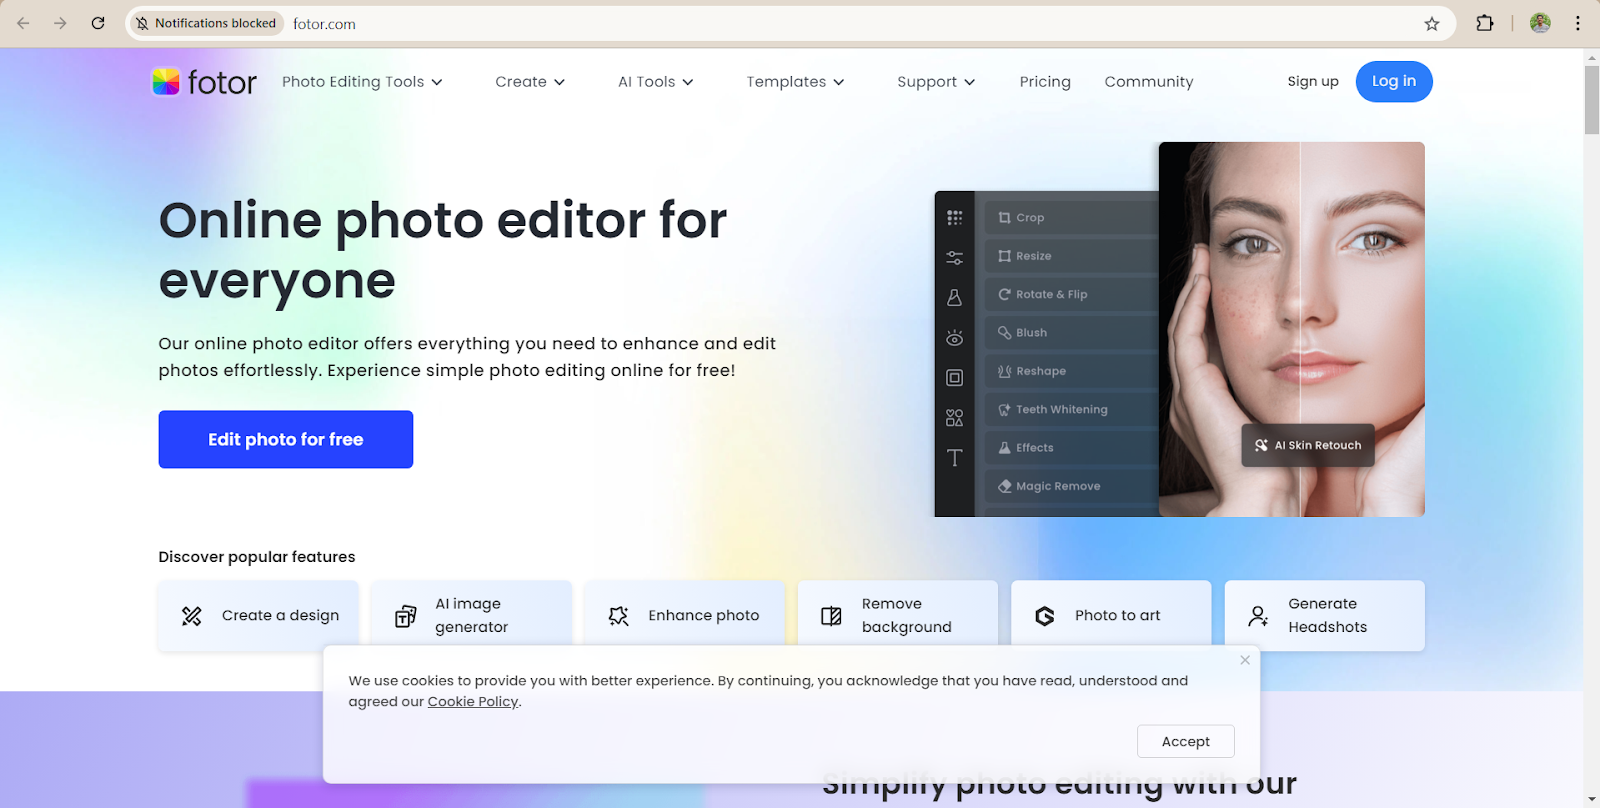The width and height of the screenshot is (1600, 808).
Task: Select Blush in the editor preview panel
Action: click(x=1071, y=333)
